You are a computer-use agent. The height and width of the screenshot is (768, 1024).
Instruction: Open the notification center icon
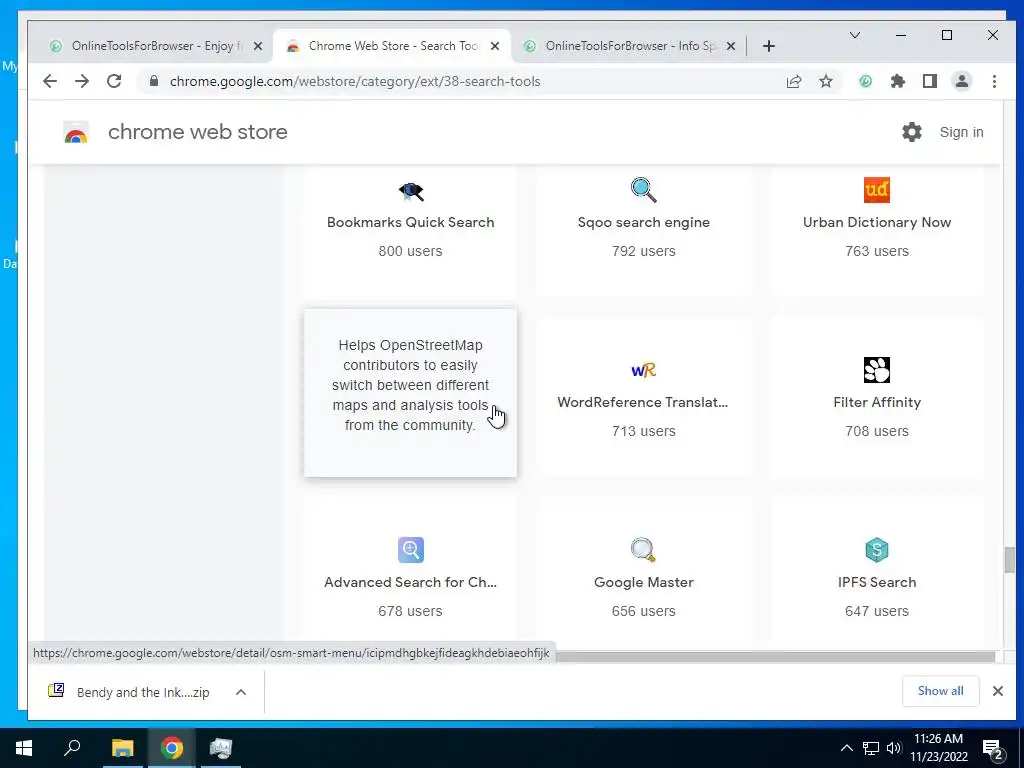pyautogui.click(x=992, y=748)
